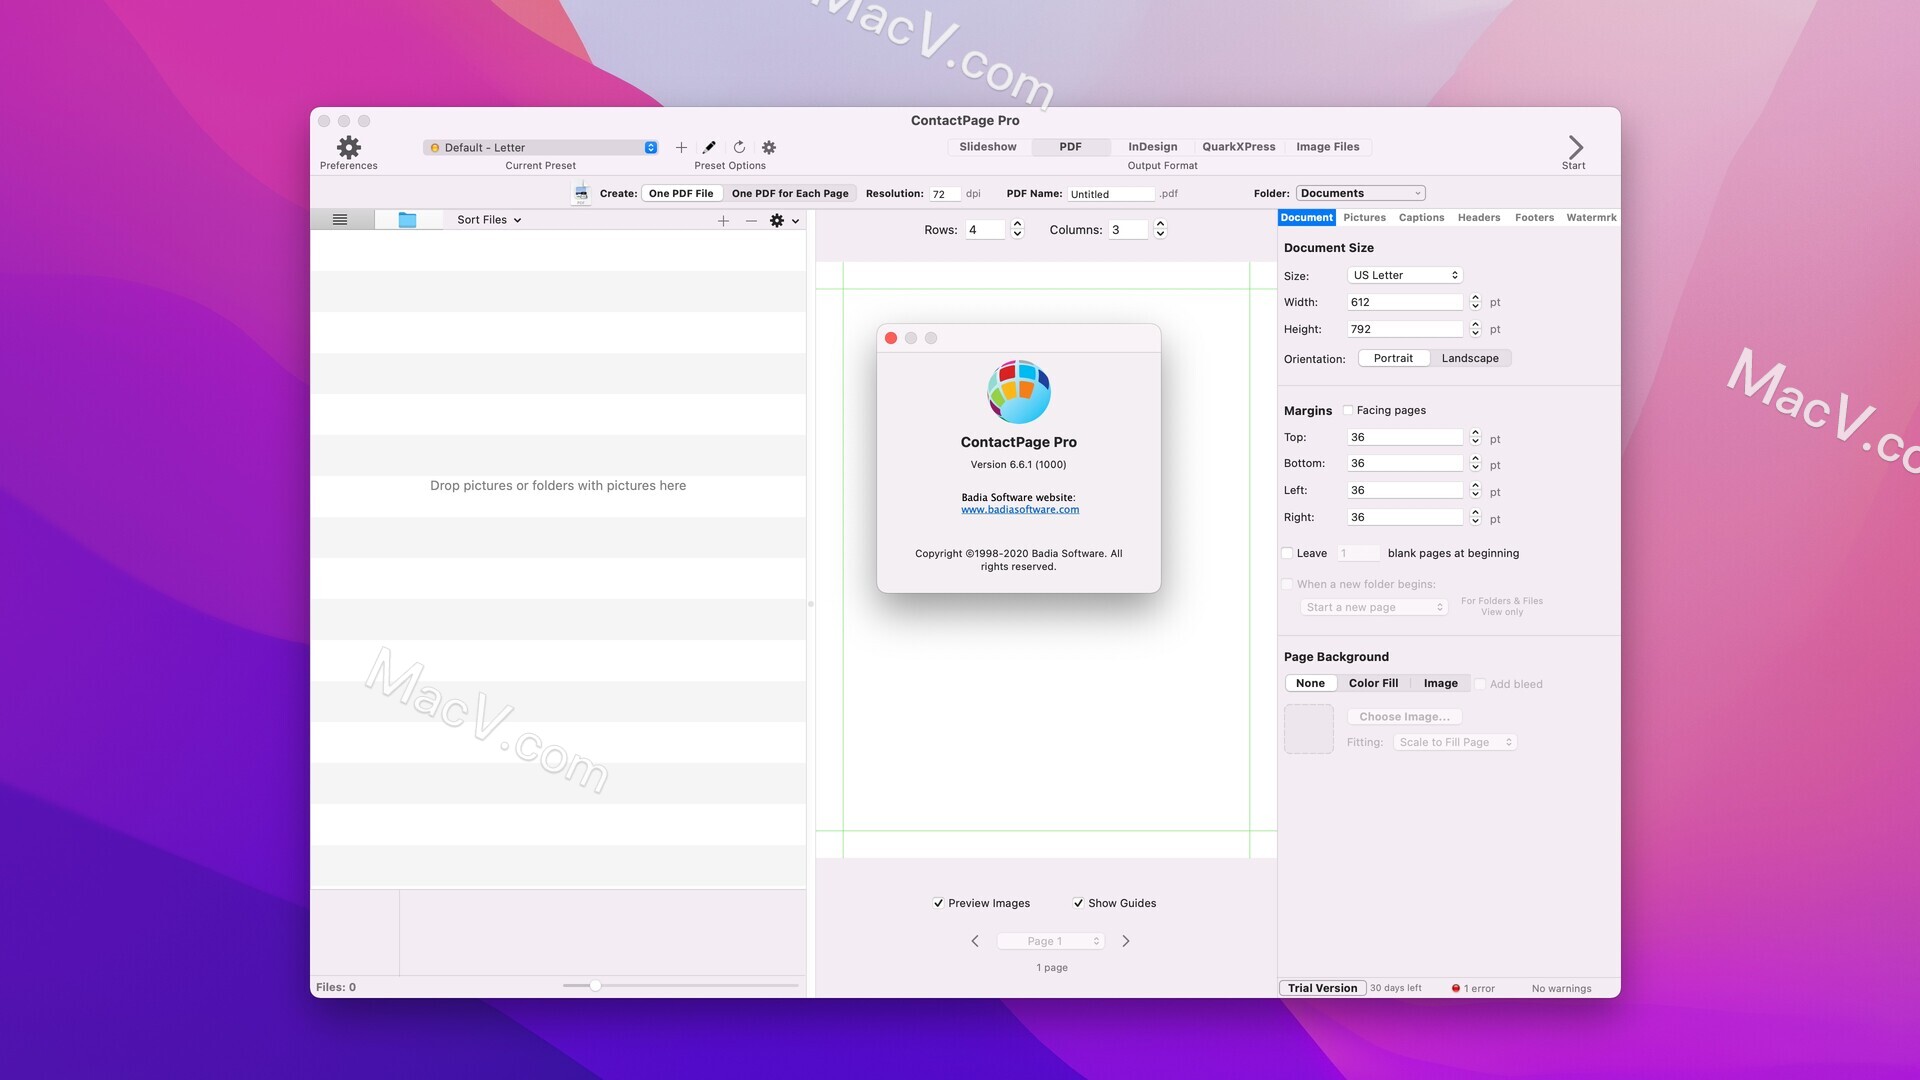Screen dimensions: 1920x1080
Task: Click Trial Version button
Action: (1322, 988)
